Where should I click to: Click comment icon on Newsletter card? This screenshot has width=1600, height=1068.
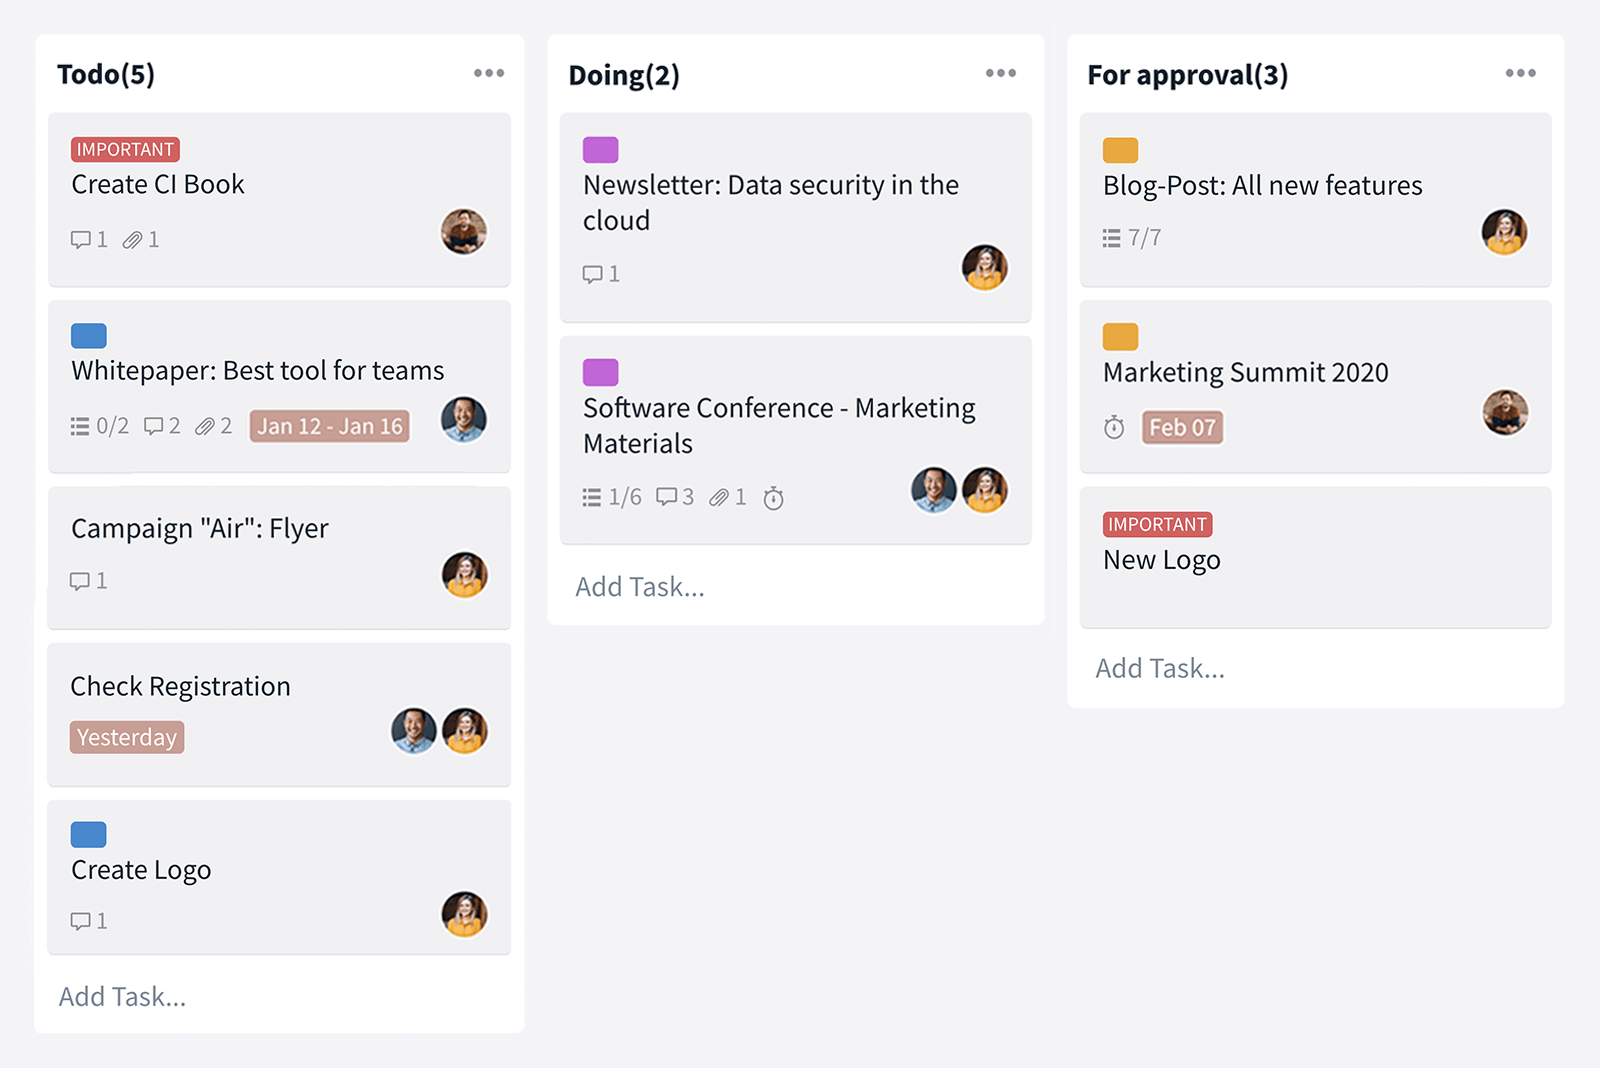[x=592, y=274]
